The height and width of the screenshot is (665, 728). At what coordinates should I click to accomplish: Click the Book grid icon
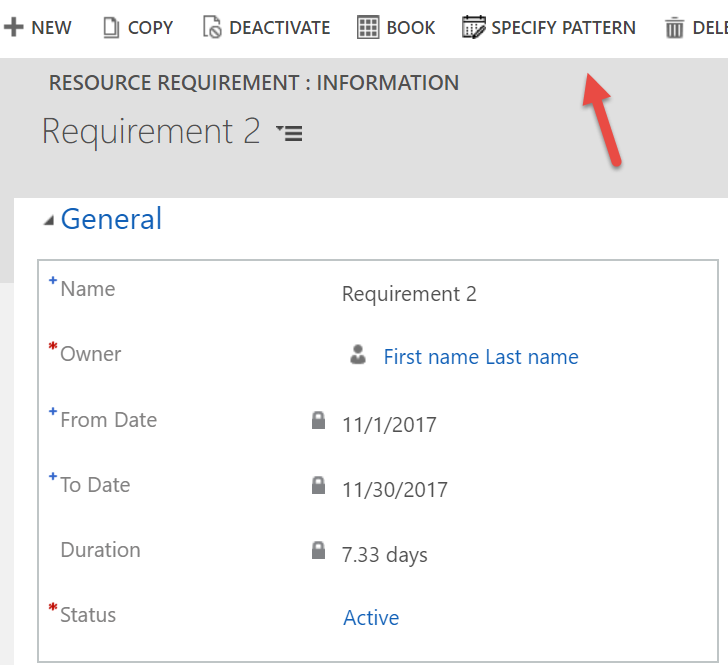point(368,27)
